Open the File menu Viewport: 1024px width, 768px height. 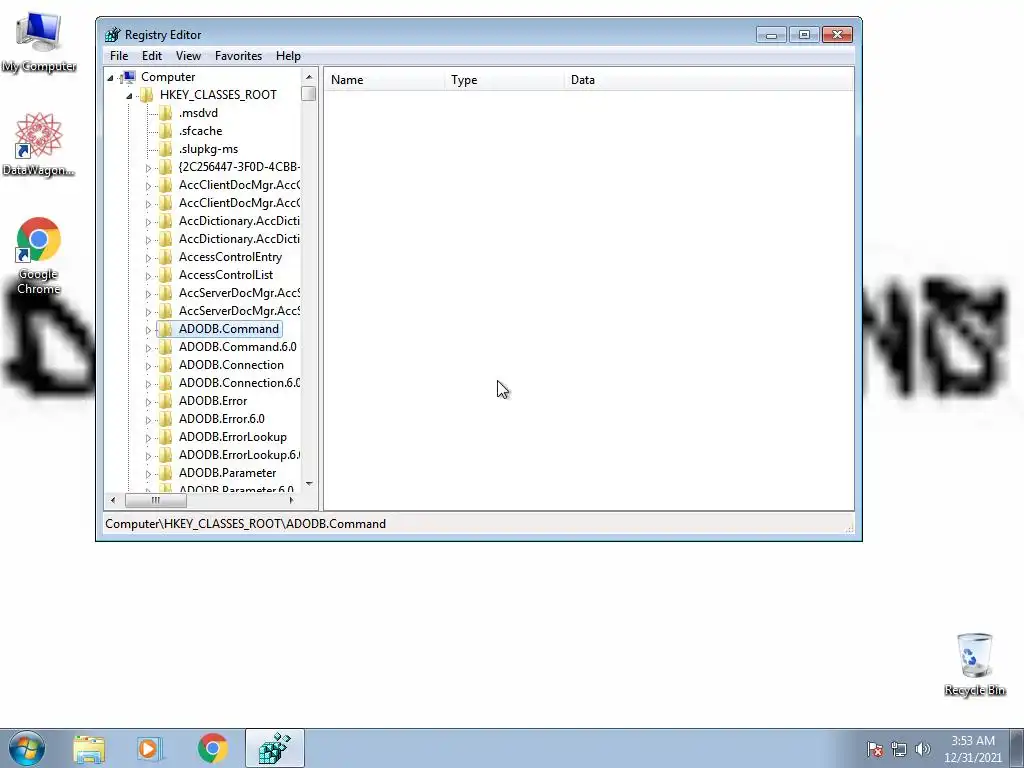119,56
